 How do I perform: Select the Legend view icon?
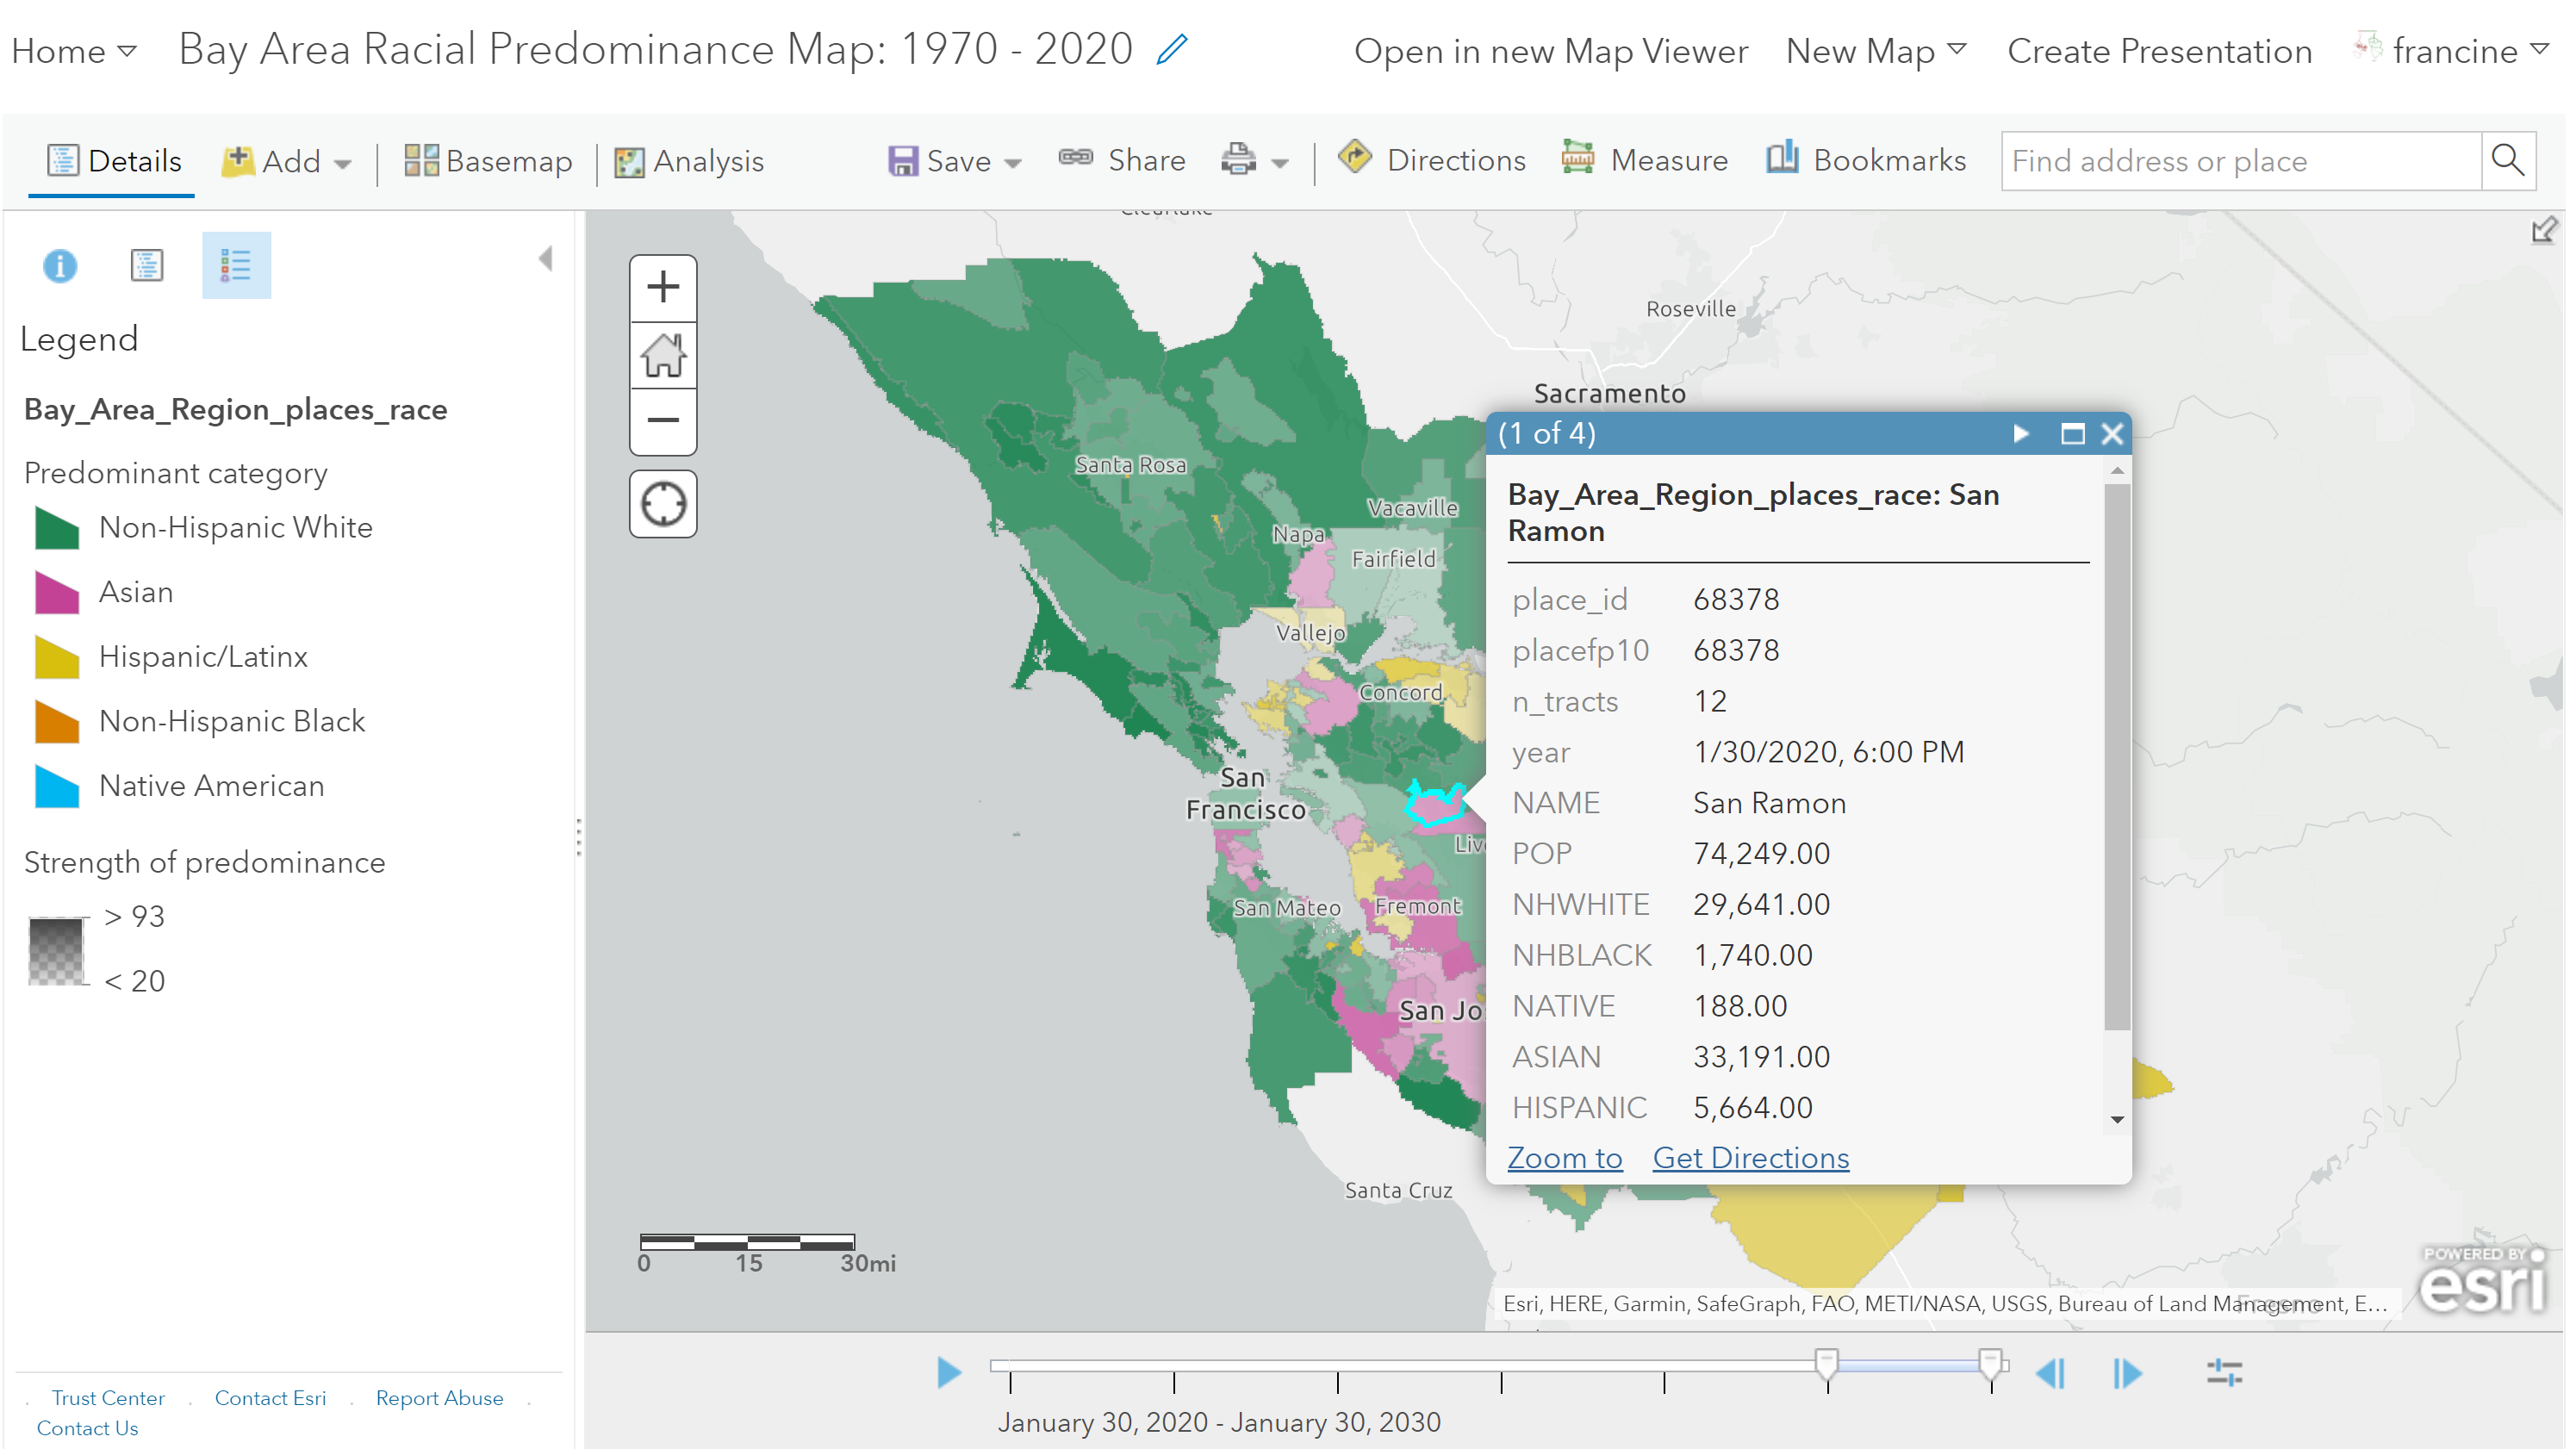pyautogui.click(x=235, y=265)
